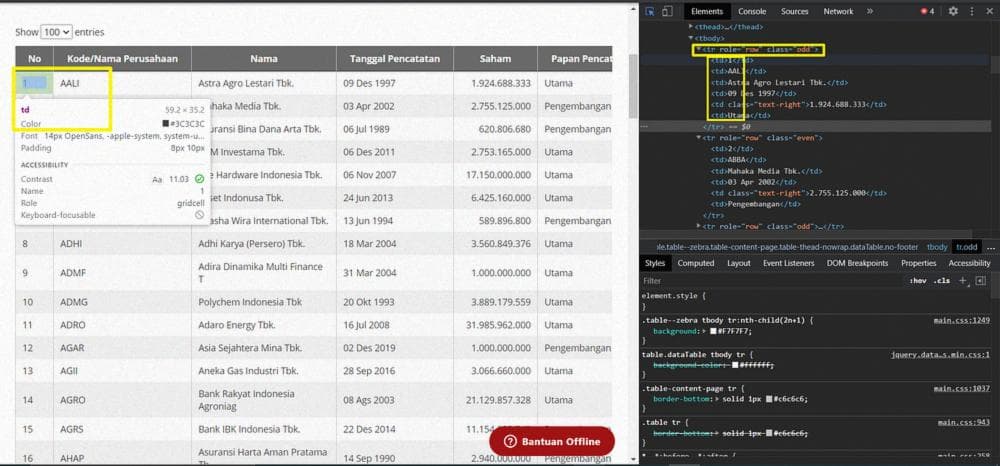Open the DOM Breakpoints sub-tab
The width and height of the screenshot is (1000, 466).
[857, 263]
